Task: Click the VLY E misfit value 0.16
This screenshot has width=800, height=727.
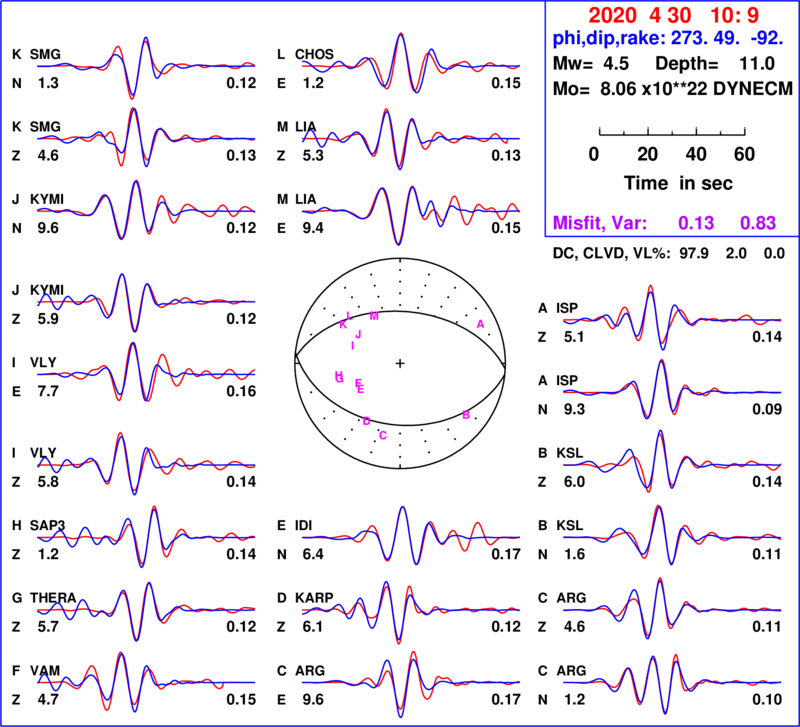Action: click(241, 391)
